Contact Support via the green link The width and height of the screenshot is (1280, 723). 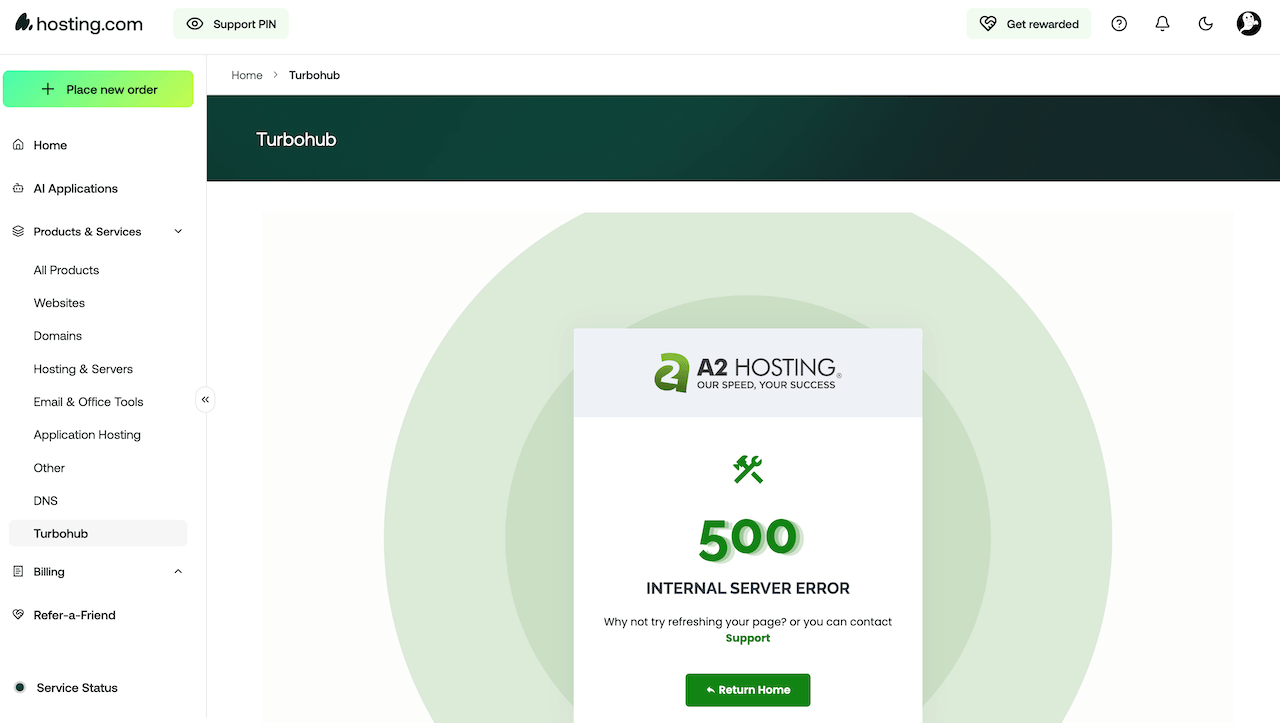(x=747, y=637)
